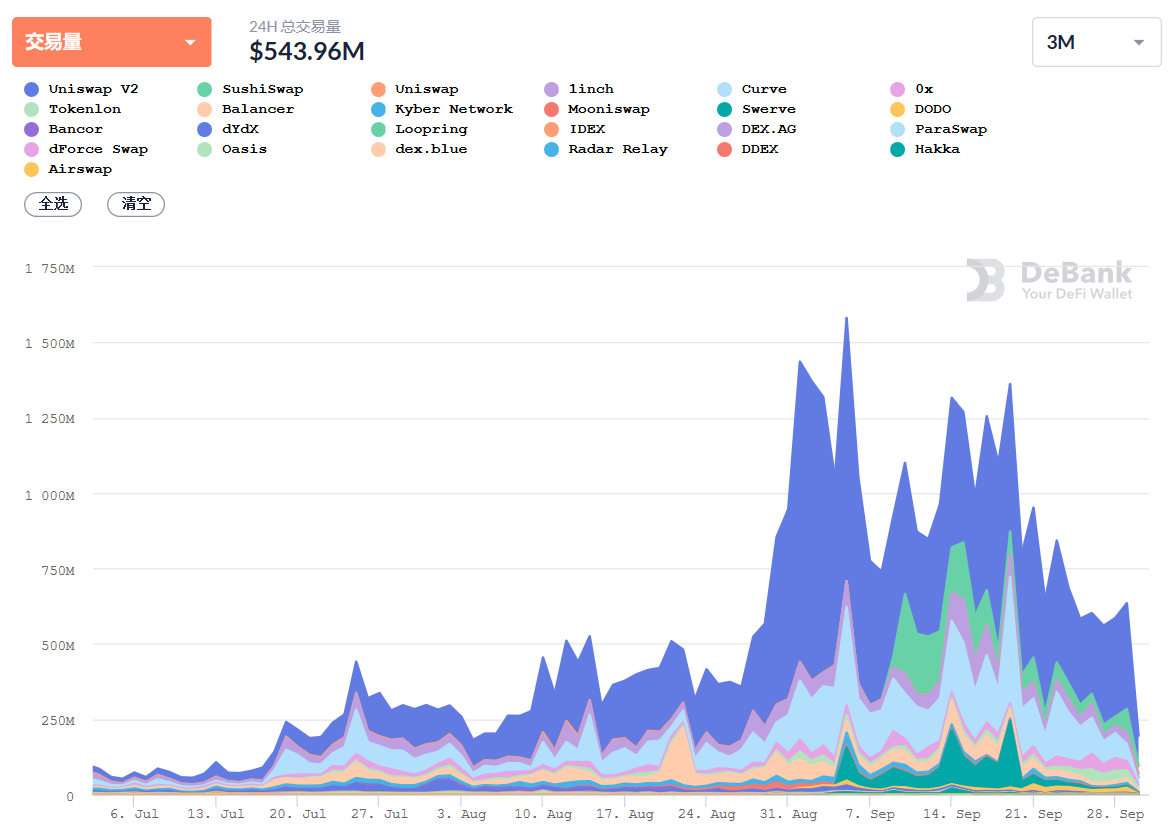This screenshot has width=1171, height=836.
Task: Click the 10. Aug x-axis date label
Action: (543, 814)
